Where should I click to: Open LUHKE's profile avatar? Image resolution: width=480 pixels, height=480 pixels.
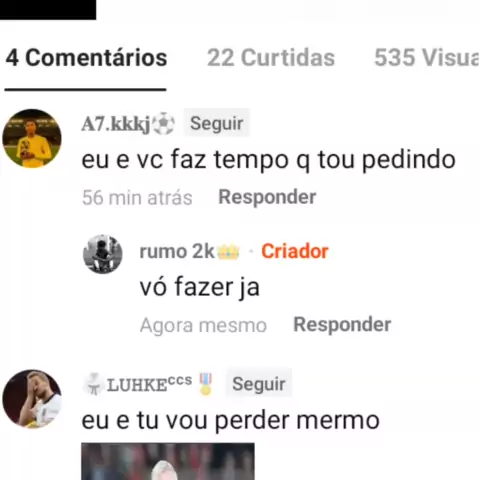(32, 399)
